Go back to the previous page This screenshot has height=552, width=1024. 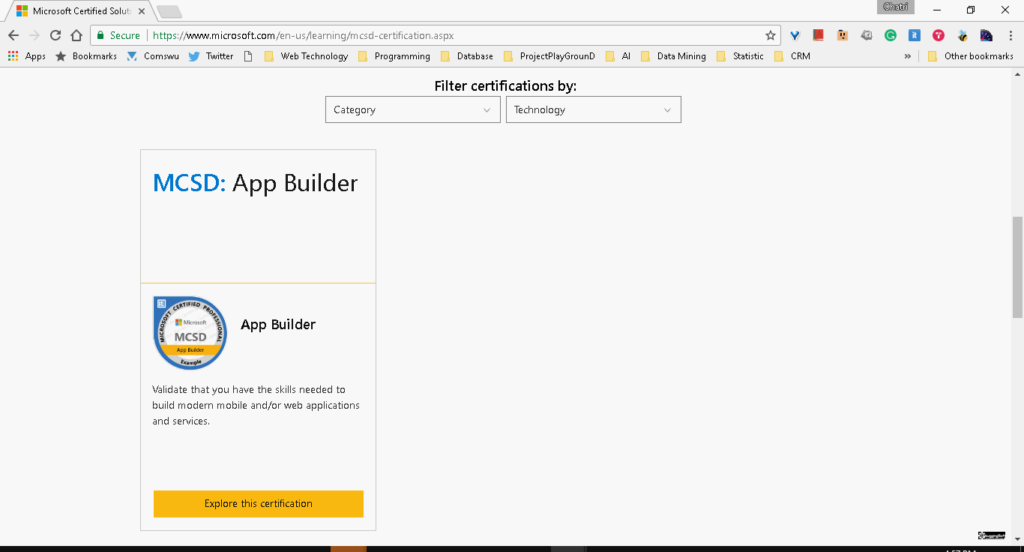pyautogui.click(x=13, y=35)
